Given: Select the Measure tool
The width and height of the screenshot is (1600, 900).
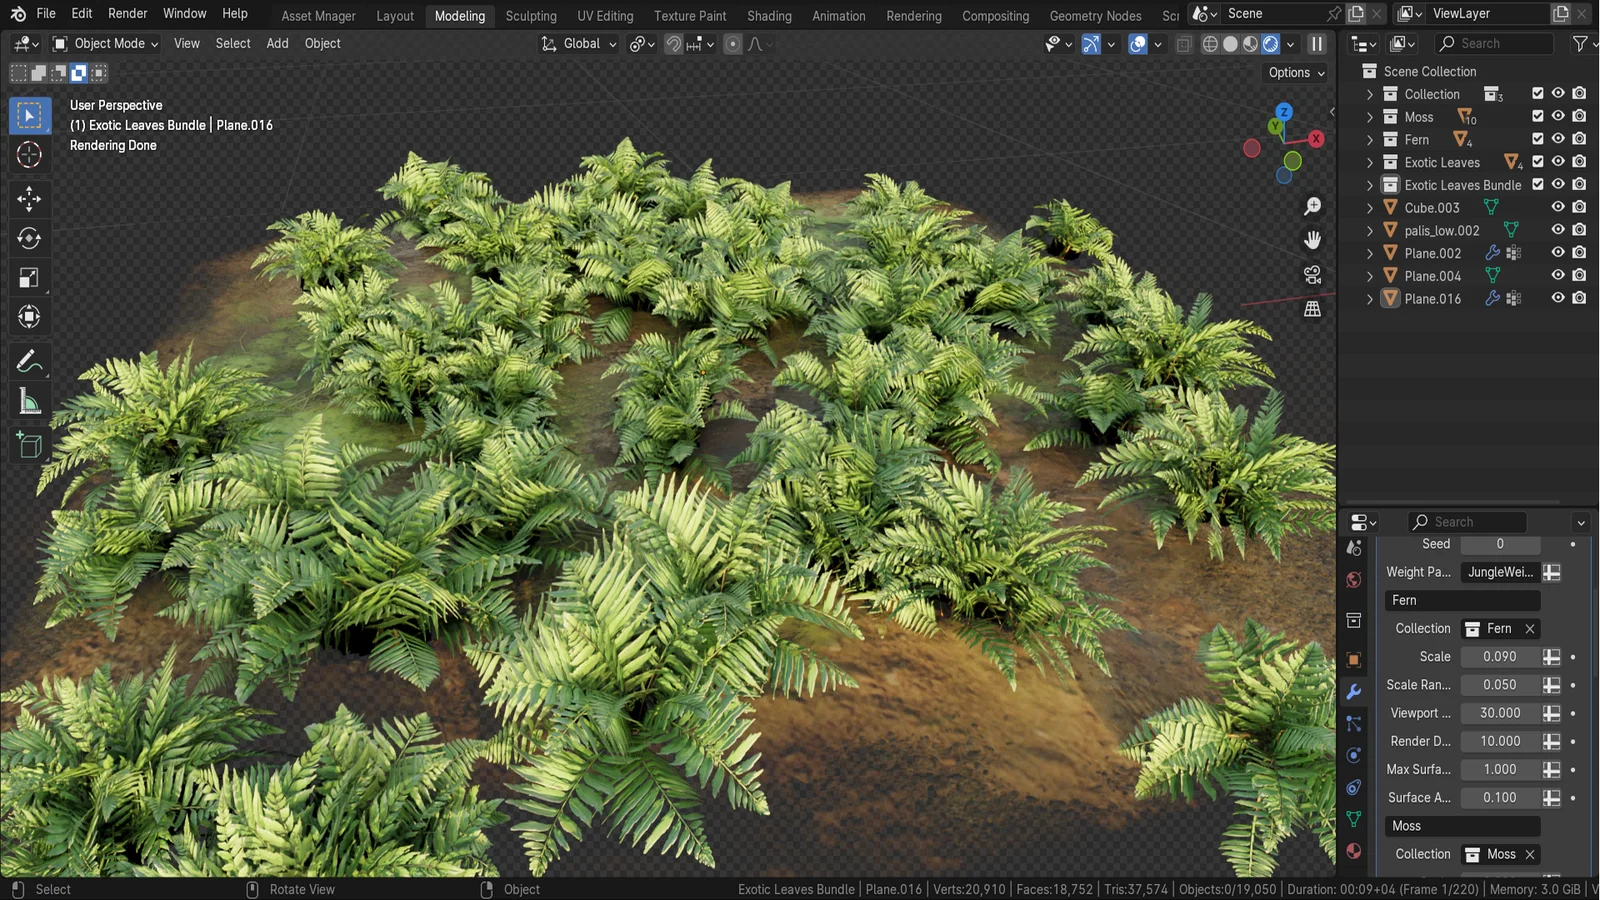Looking at the screenshot, I should click(30, 400).
